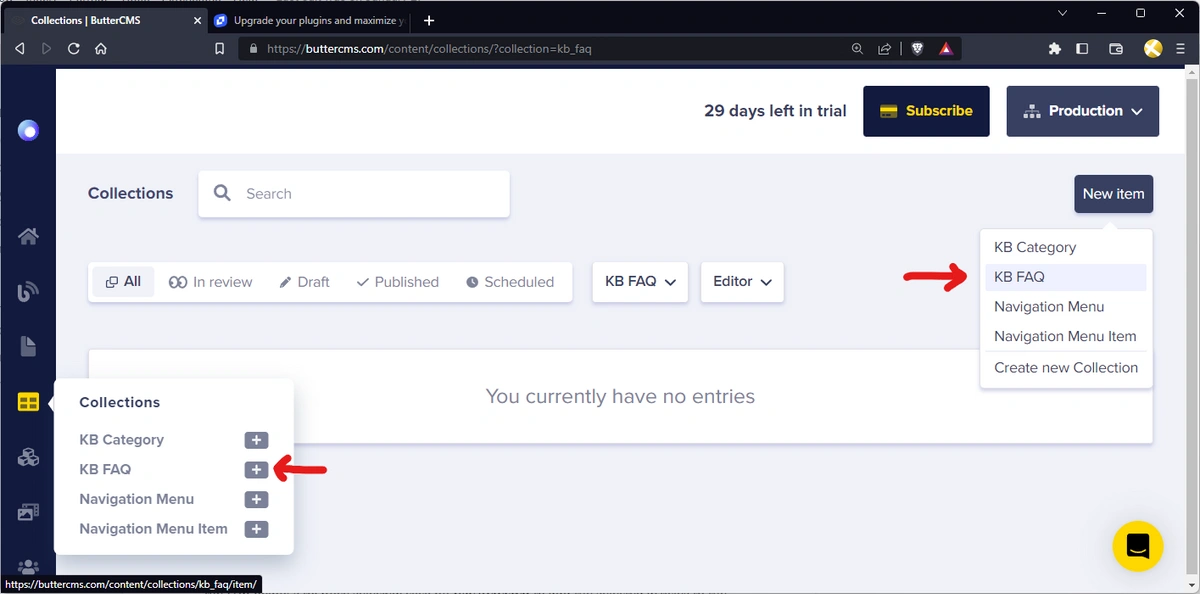Open the browser profile avatar
This screenshot has height=594, width=1200.
click(1153, 48)
